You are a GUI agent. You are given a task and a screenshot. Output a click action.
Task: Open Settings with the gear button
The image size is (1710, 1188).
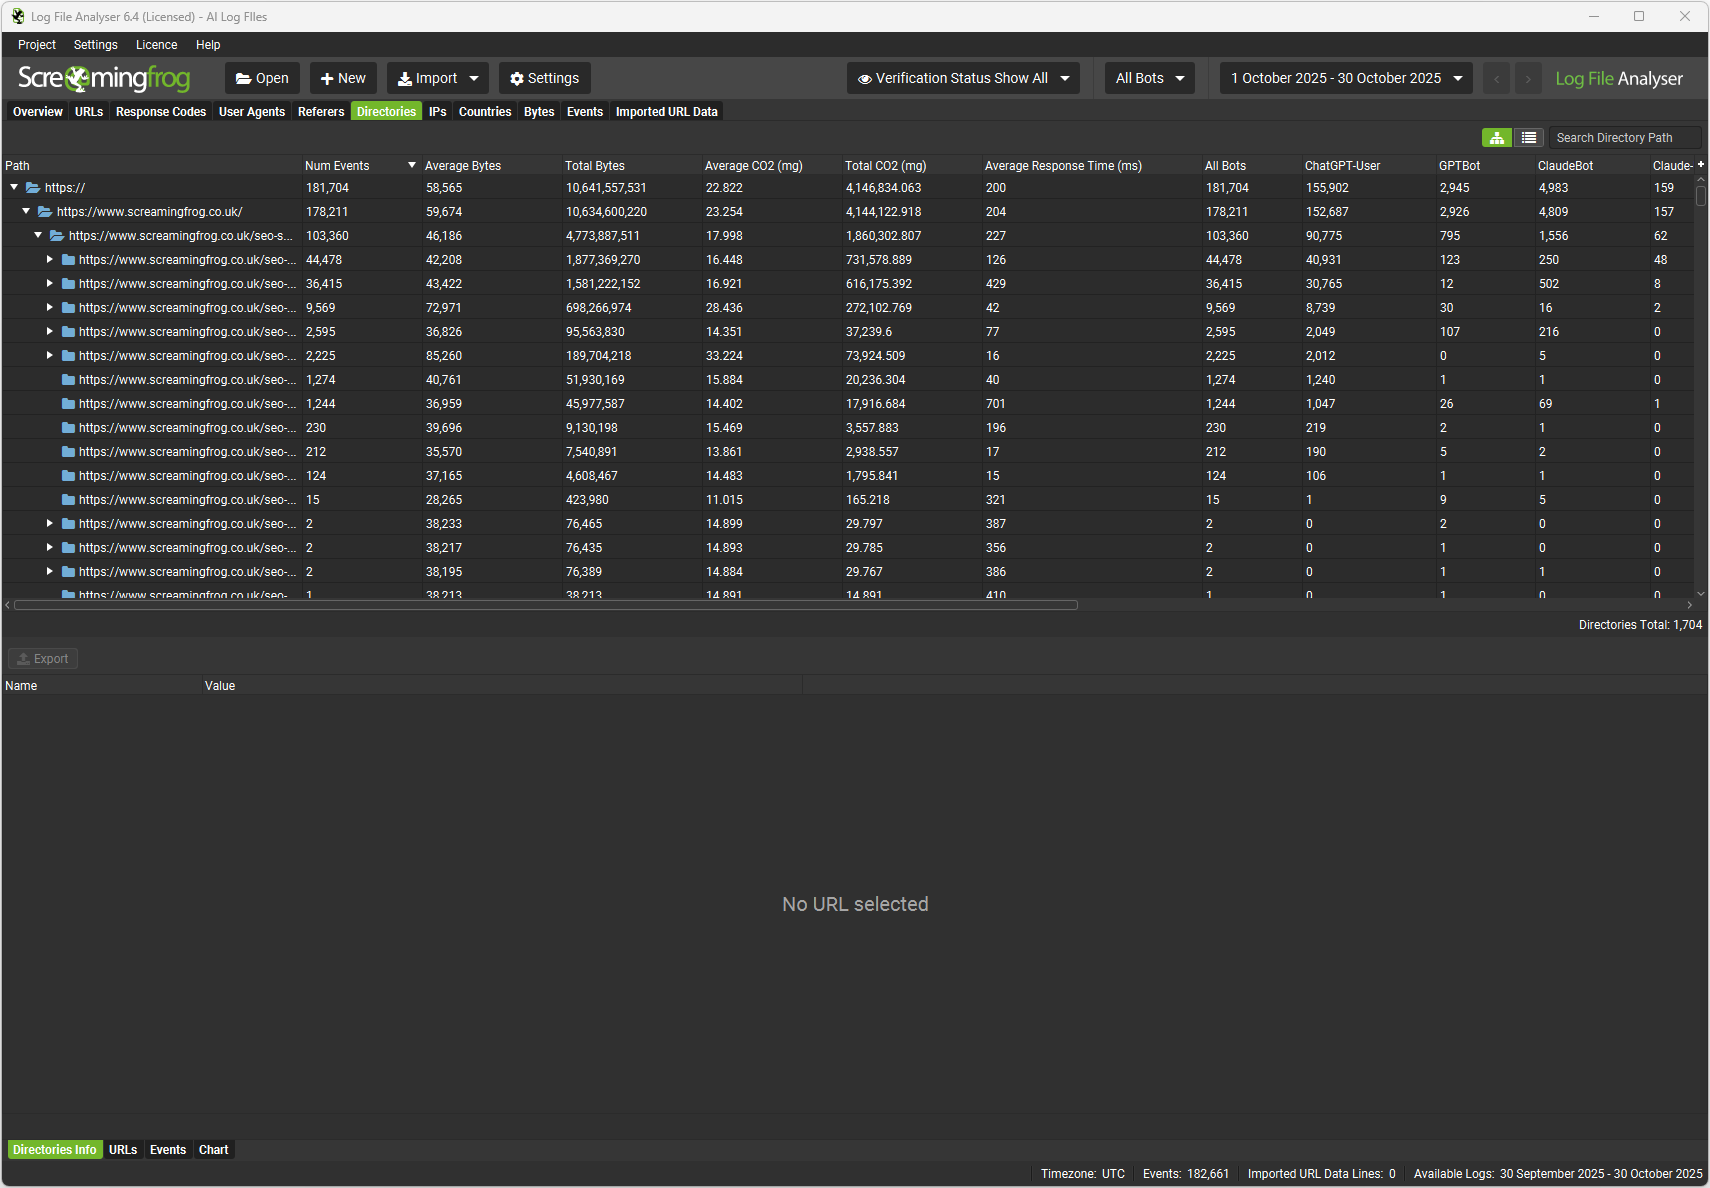(545, 78)
